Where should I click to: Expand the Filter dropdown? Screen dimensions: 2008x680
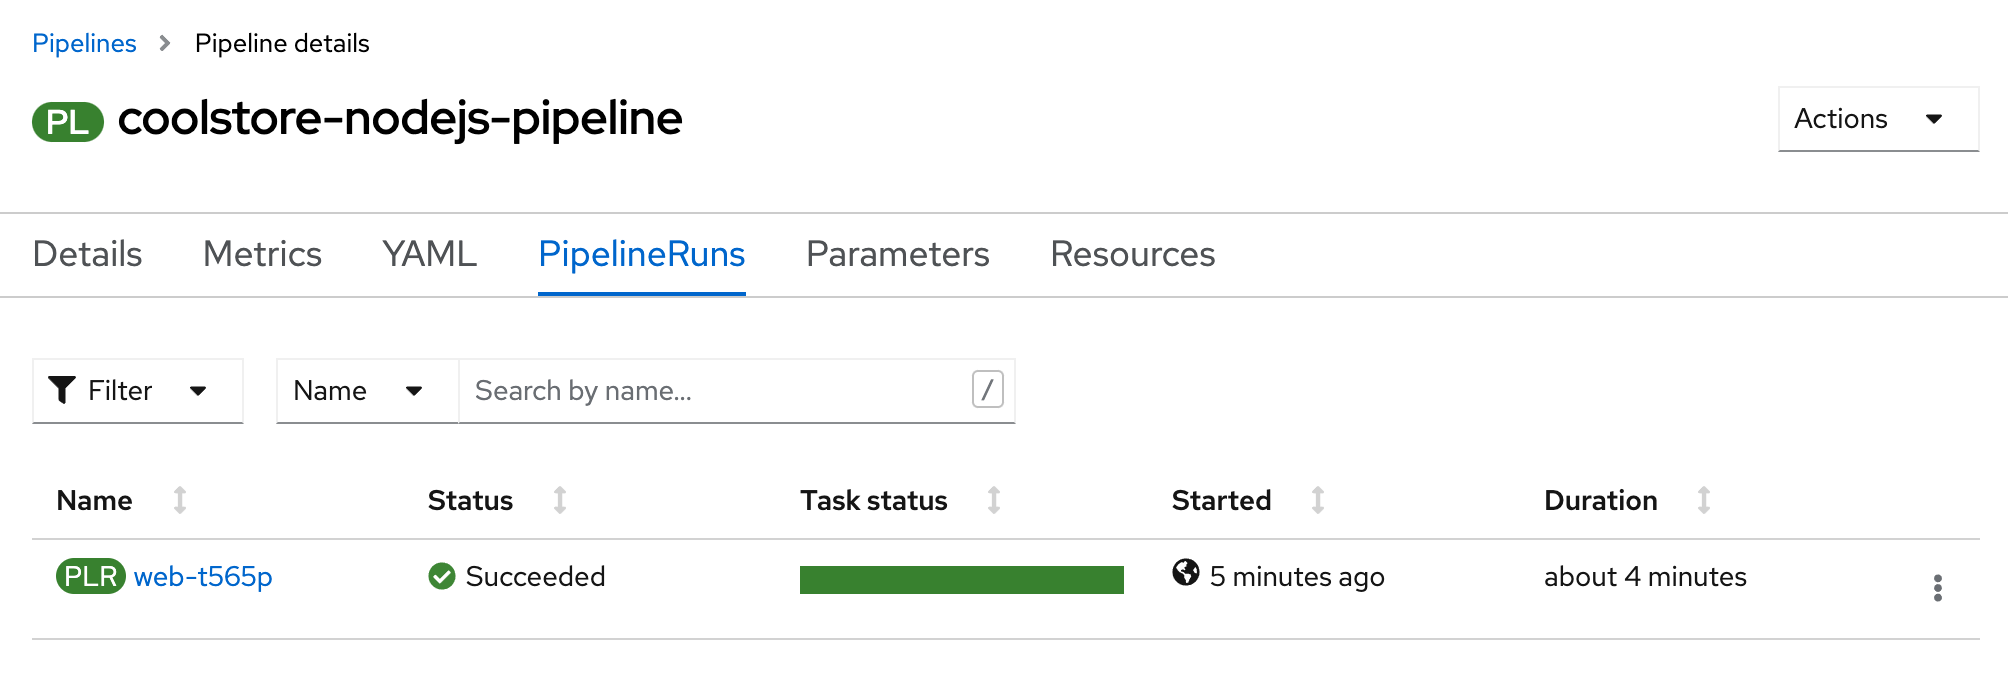[x=138, y=391]
